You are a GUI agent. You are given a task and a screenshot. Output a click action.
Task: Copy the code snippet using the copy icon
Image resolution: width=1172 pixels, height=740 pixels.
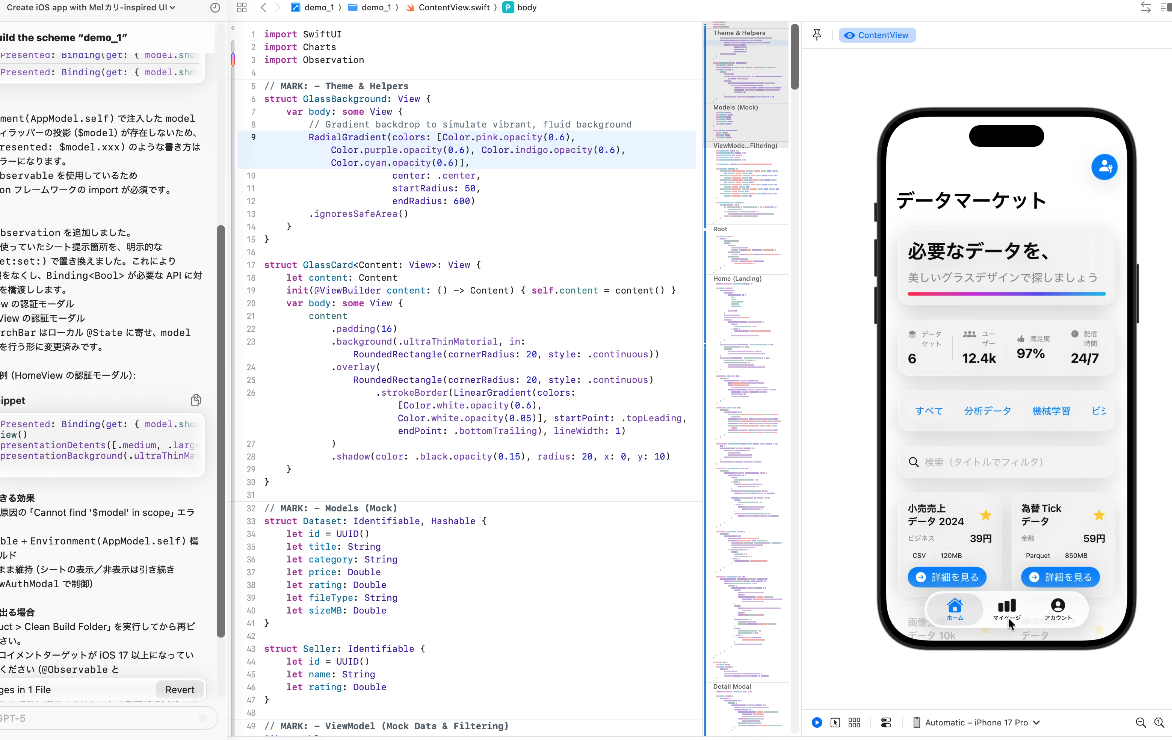(x=196, y=399)
